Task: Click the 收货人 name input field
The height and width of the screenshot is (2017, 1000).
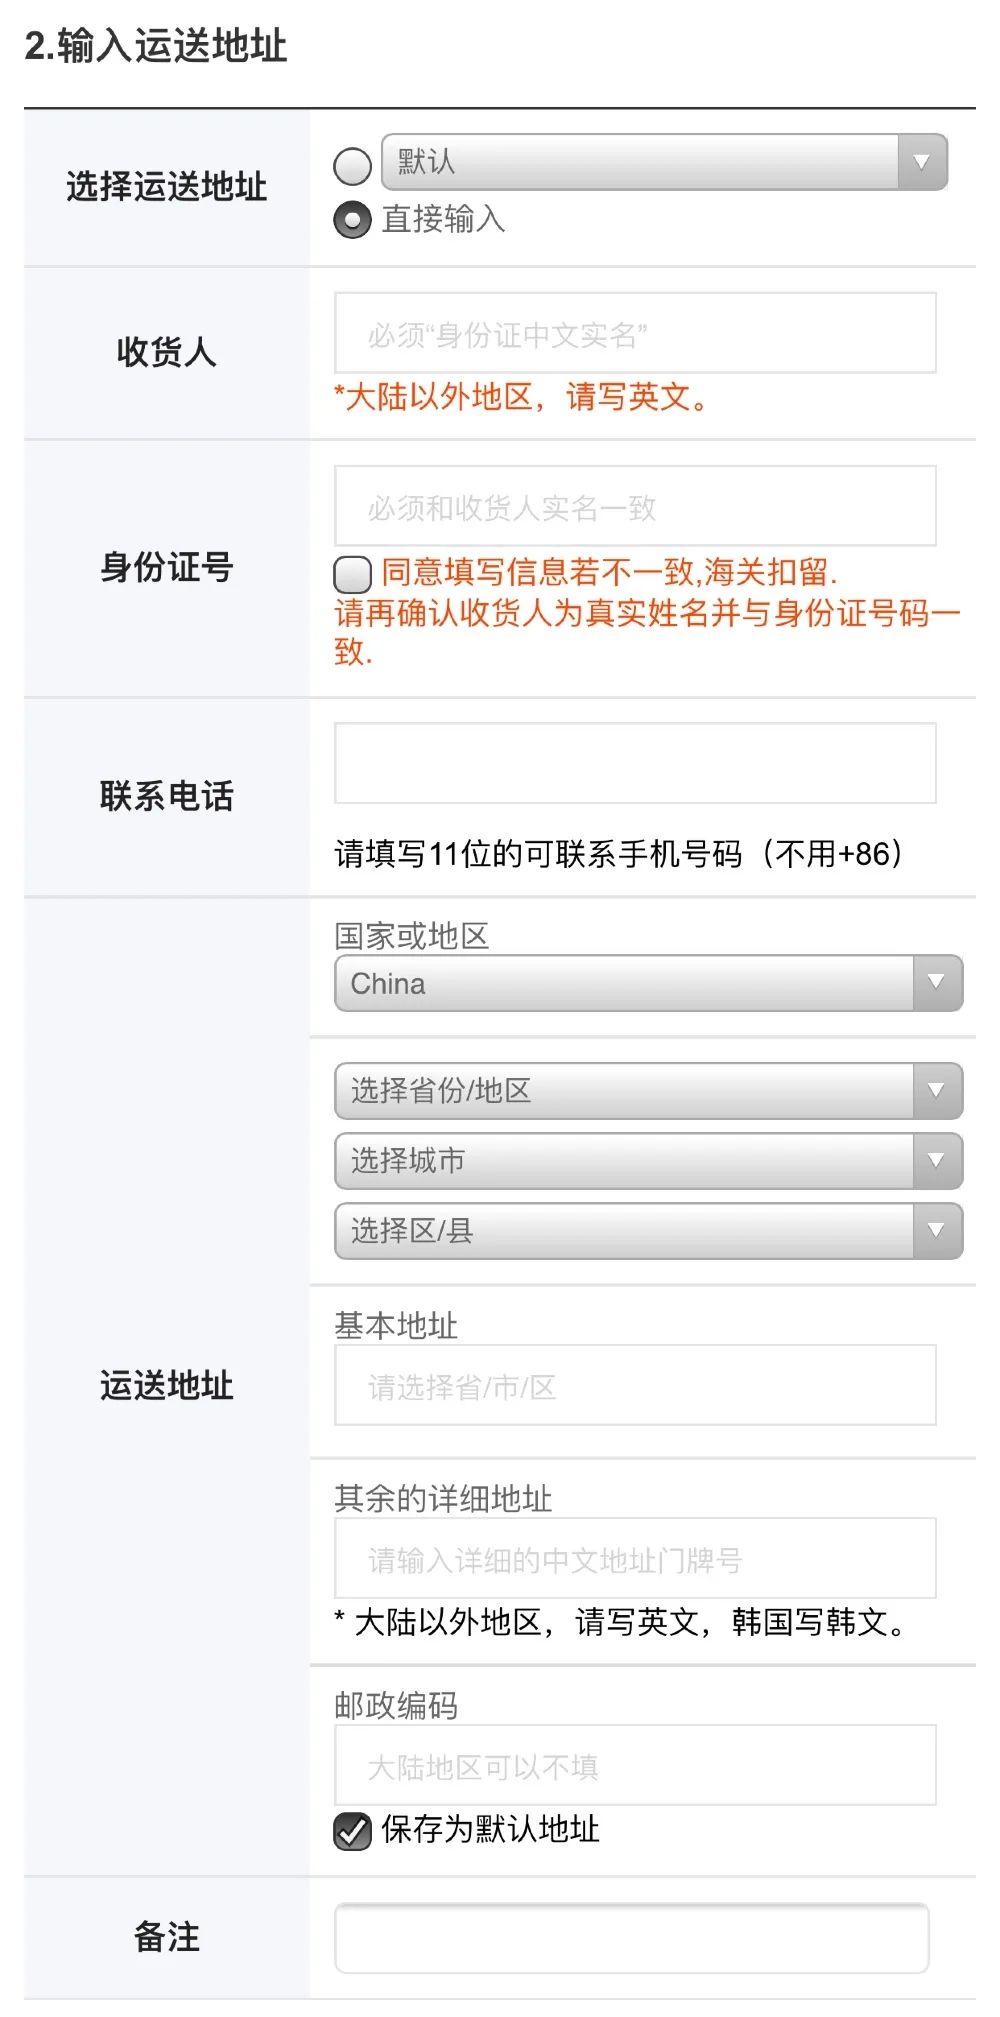Action: click(635, 334)
